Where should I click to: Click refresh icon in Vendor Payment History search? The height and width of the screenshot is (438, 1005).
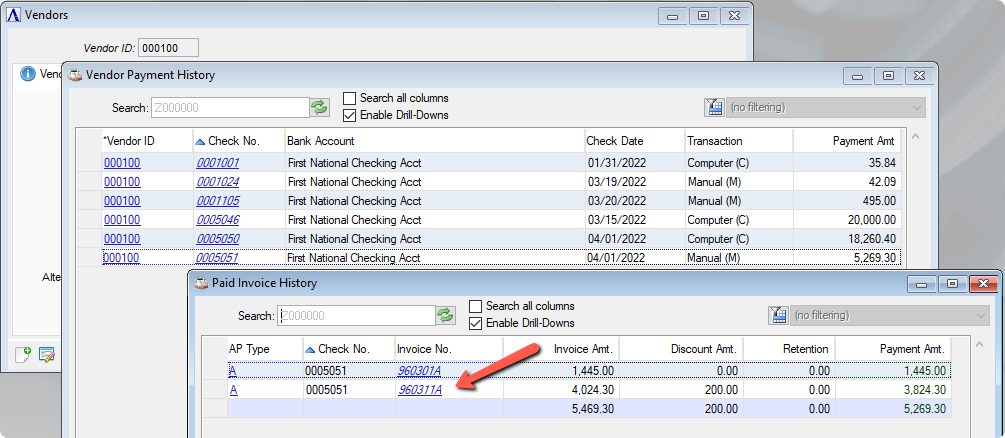click(319, 107)
